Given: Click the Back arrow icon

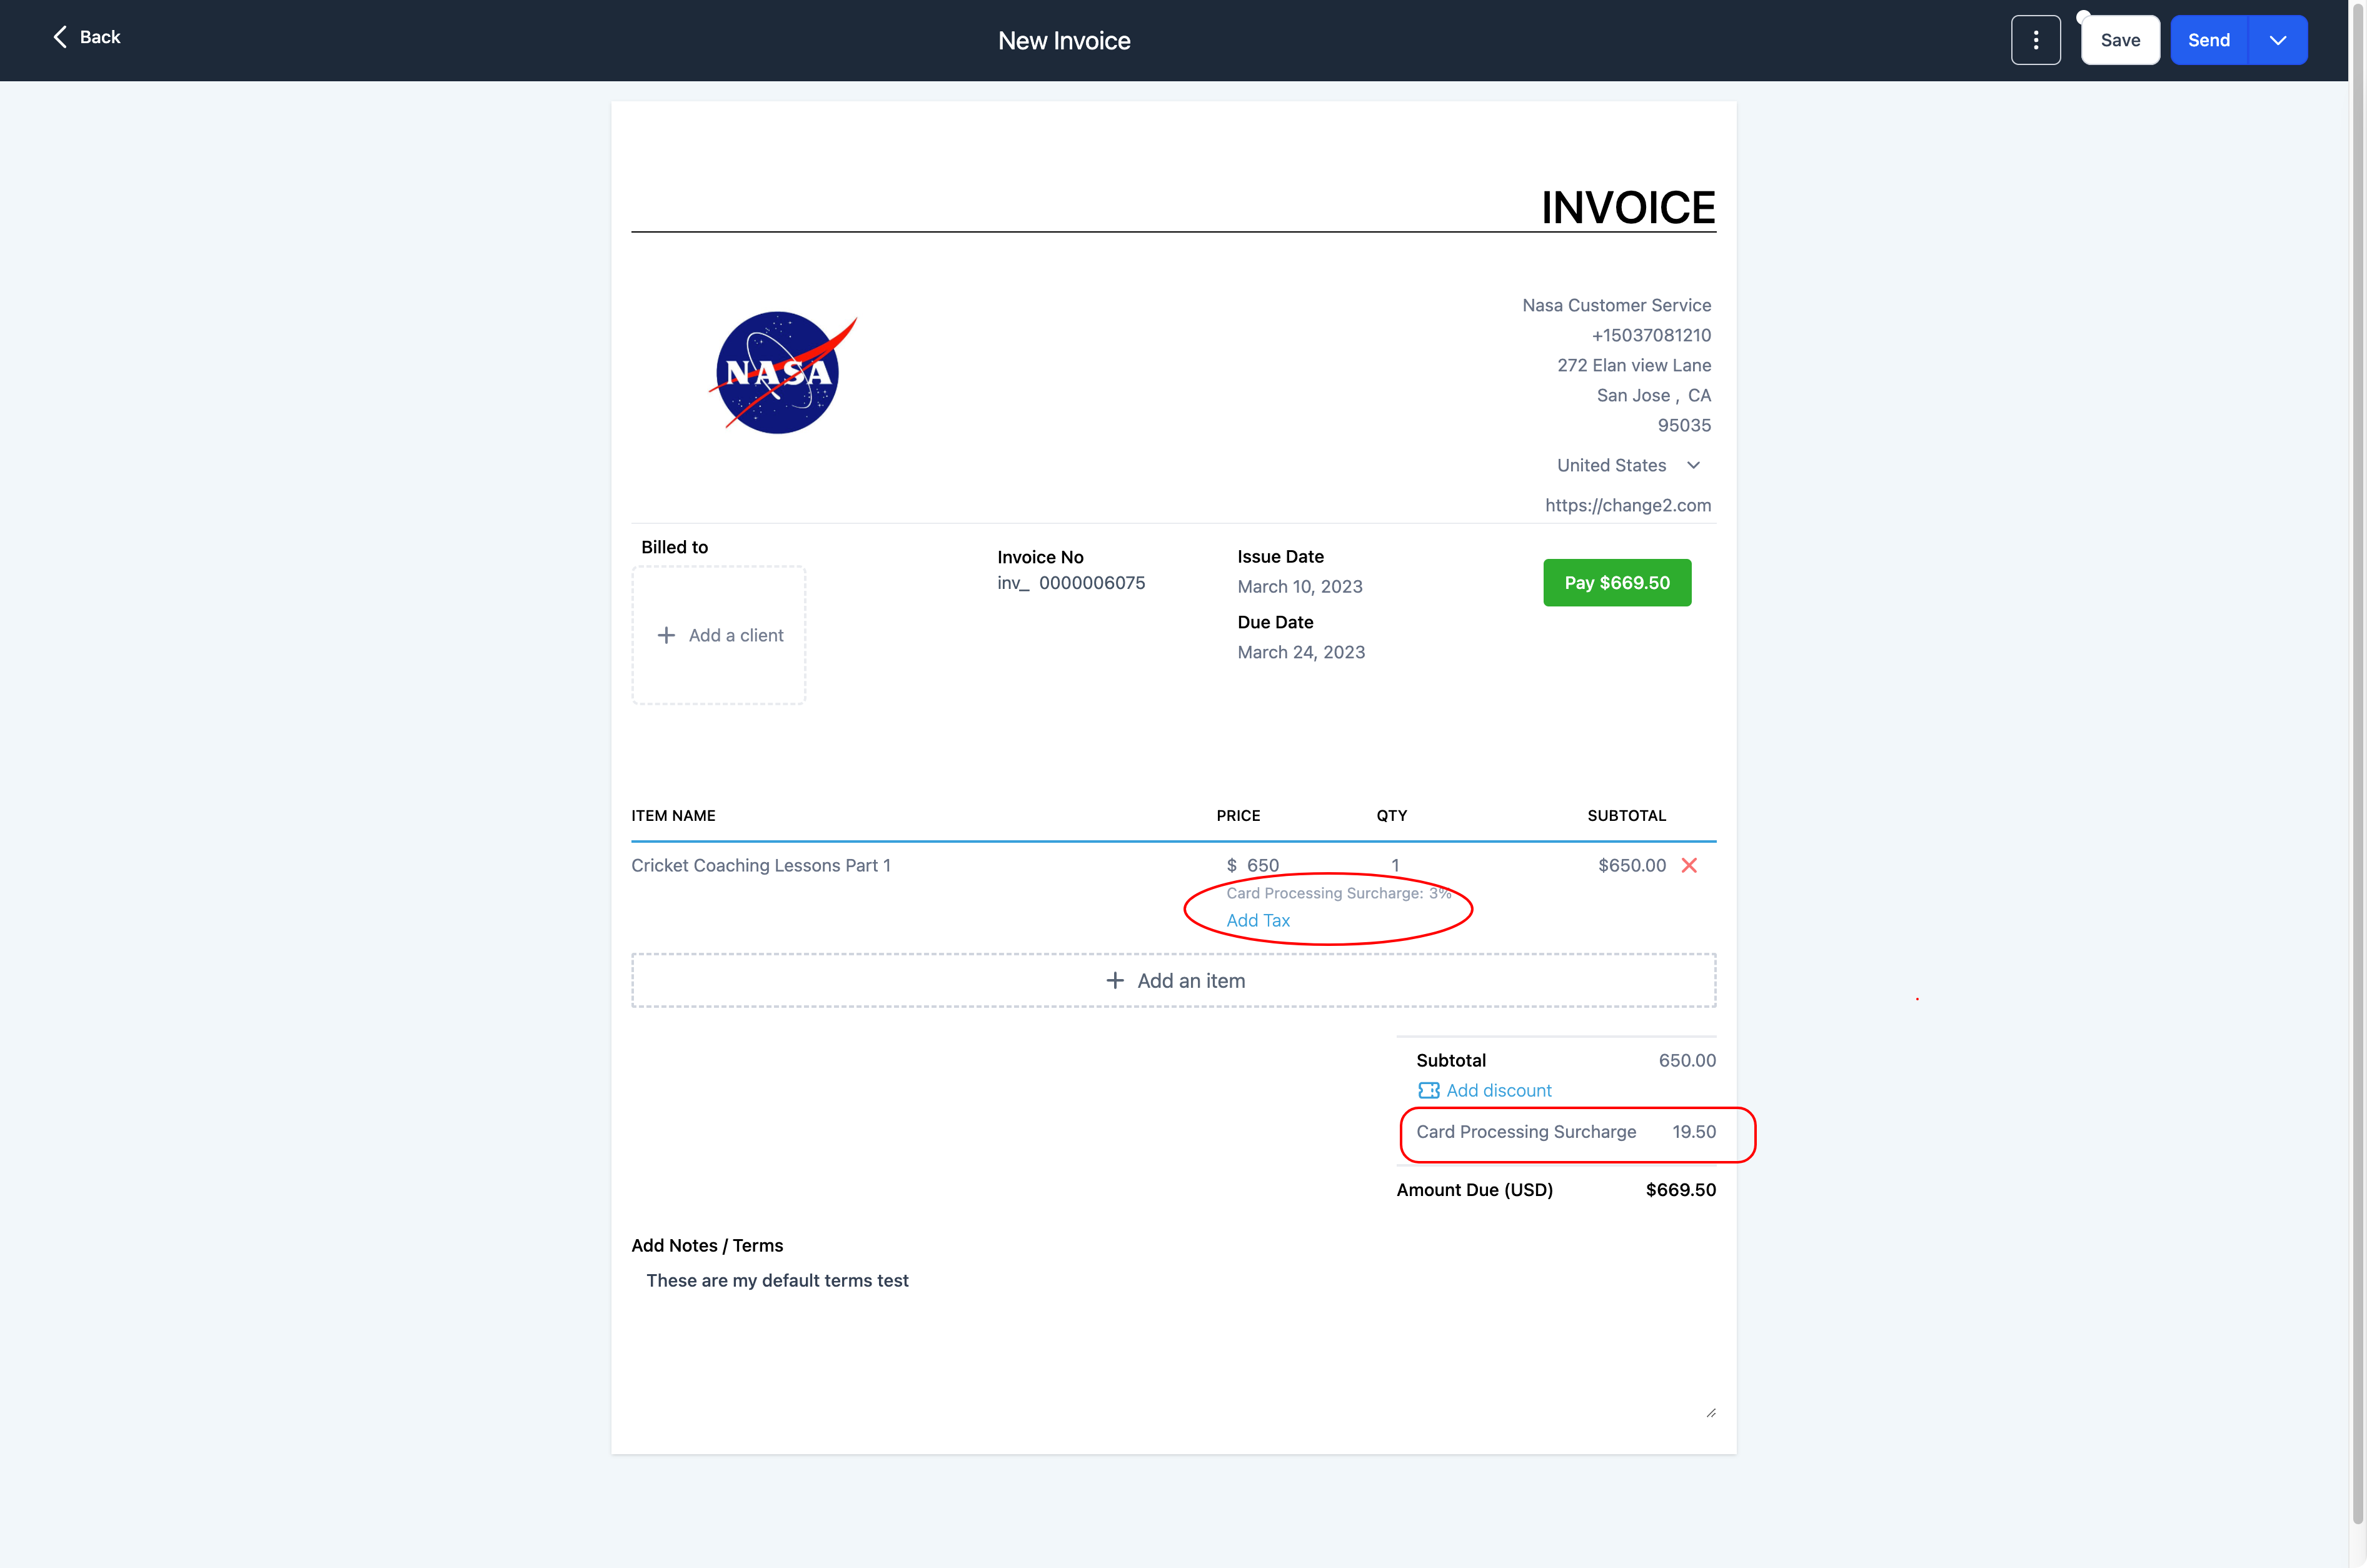Looking at the screenshot, I should [x=60, y=37].
